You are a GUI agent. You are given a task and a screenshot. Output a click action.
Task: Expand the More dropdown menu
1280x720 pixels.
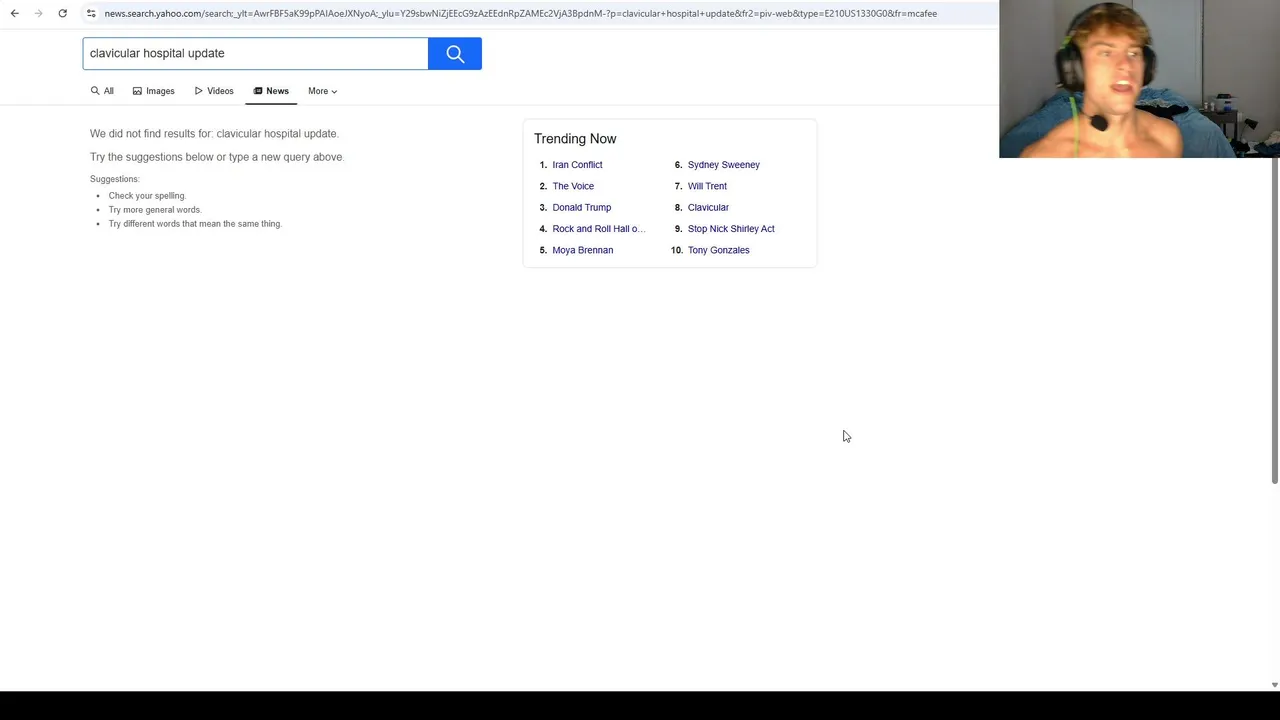(322, 91)
